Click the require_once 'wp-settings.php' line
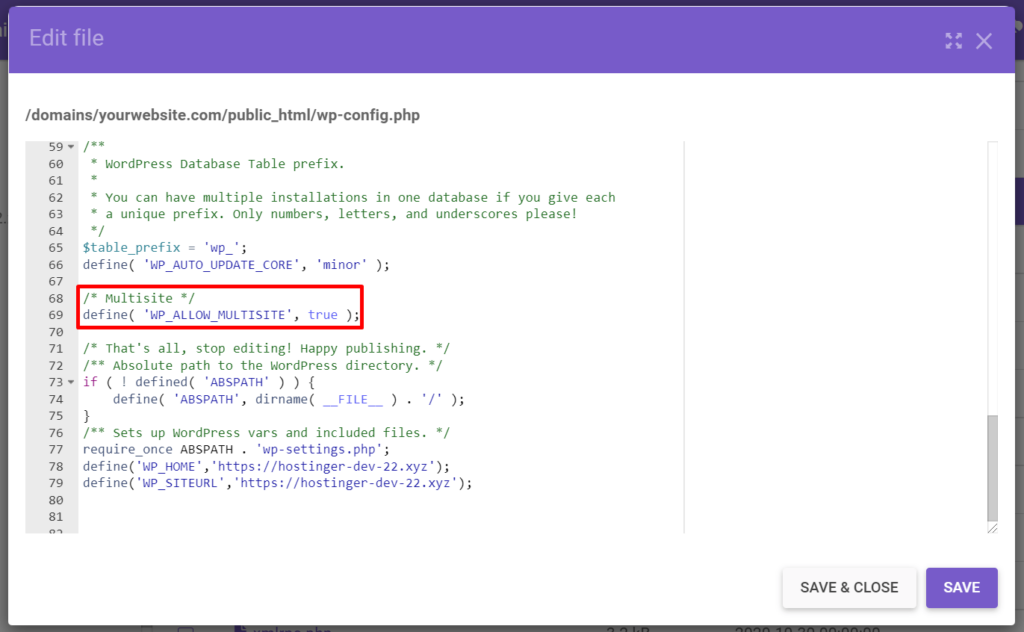This screenshot has height=632, width=1024. pos(236,450)
